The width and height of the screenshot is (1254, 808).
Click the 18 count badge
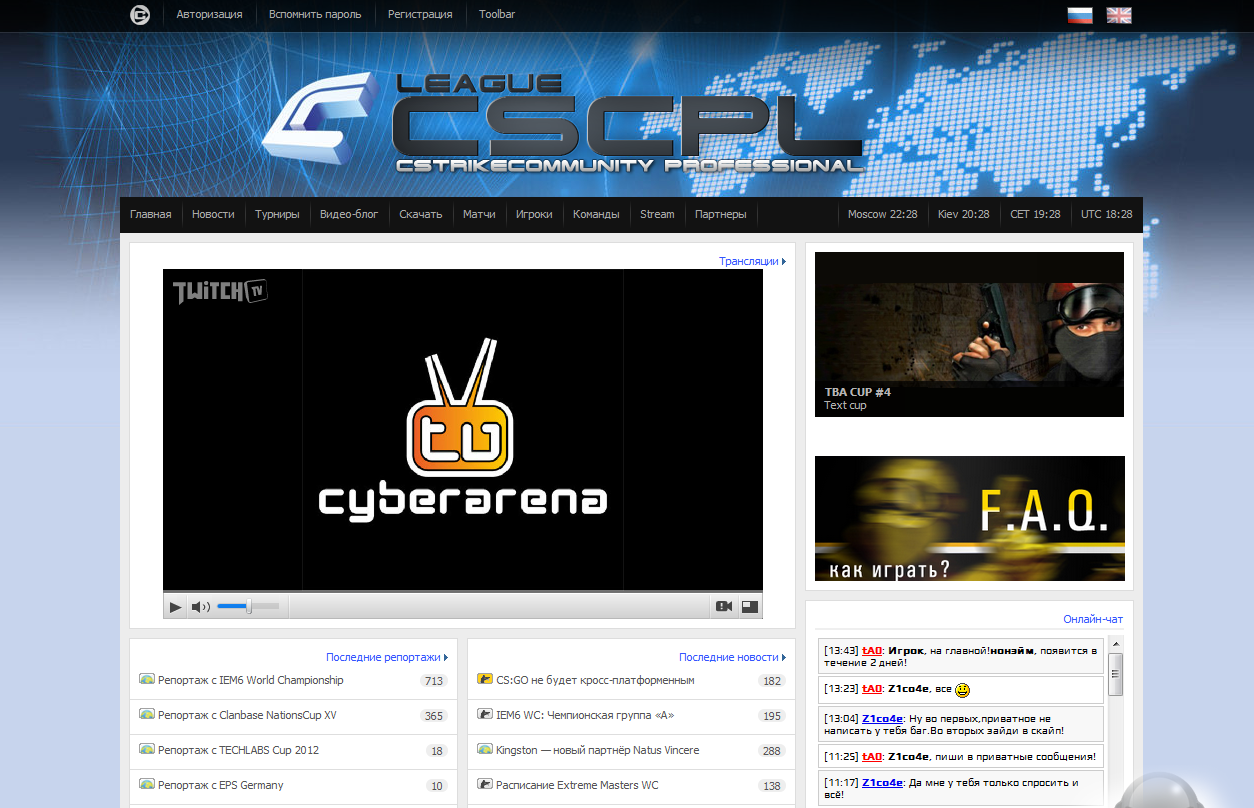pyautogui.click(x=437, y=751)
